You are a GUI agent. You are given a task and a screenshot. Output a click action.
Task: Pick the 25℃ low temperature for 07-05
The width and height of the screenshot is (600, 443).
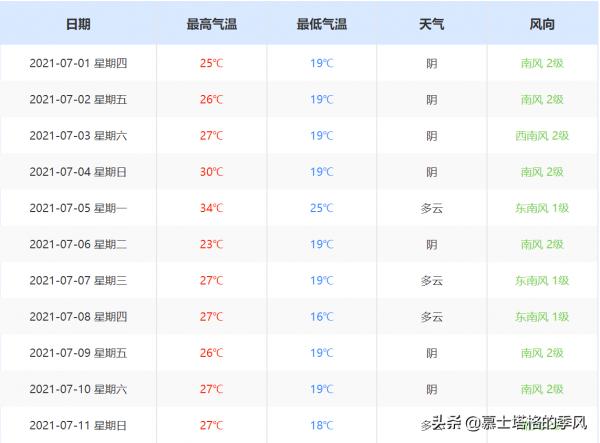(x=322, y=208)
